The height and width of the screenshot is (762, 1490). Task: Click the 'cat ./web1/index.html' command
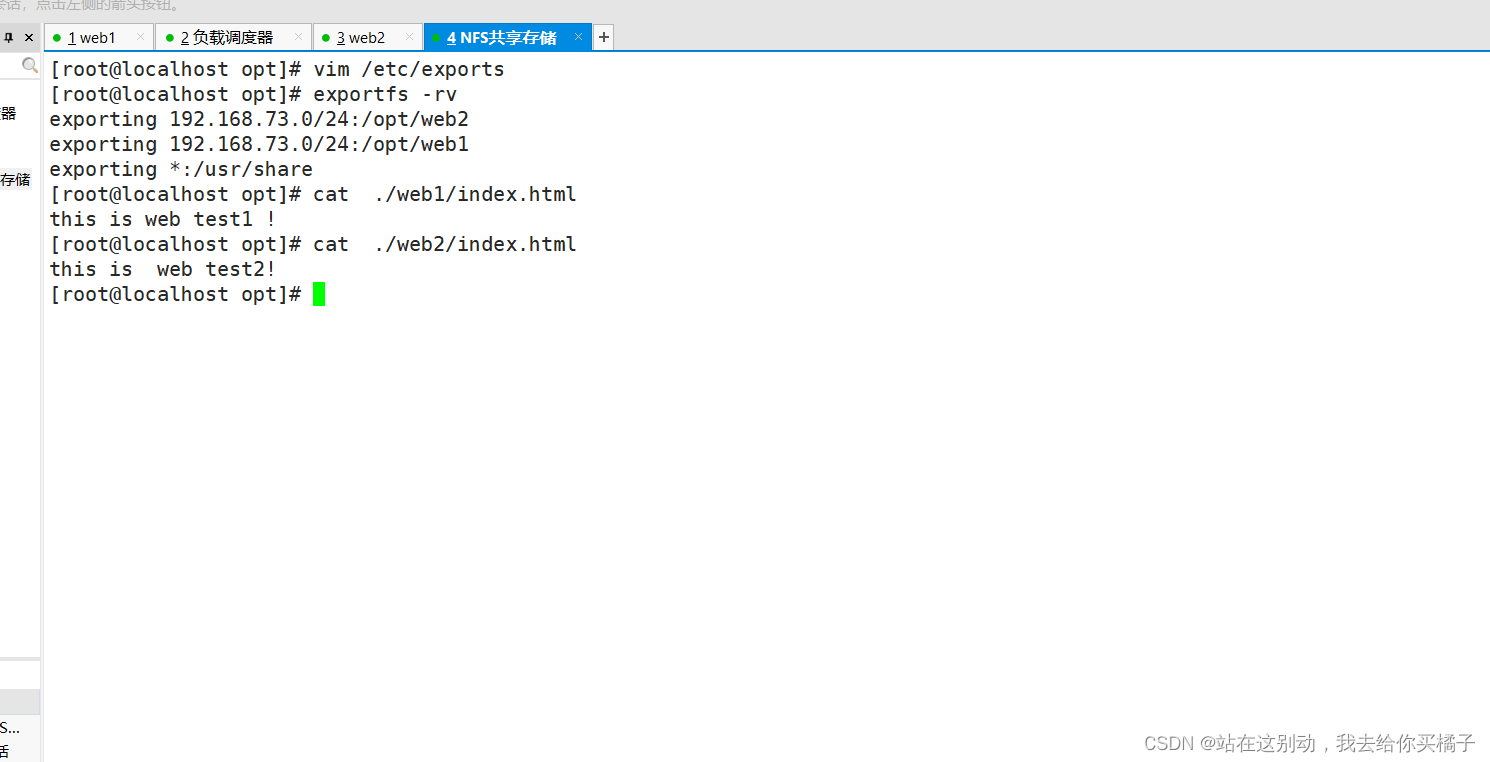(445, 194)
